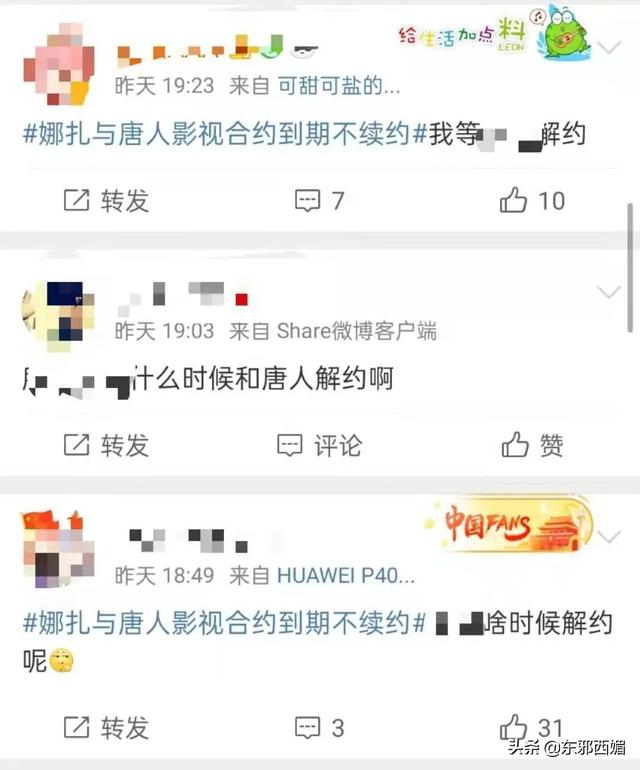Open the pink pixelated avatar of first poster

click(x=59, y=64)
